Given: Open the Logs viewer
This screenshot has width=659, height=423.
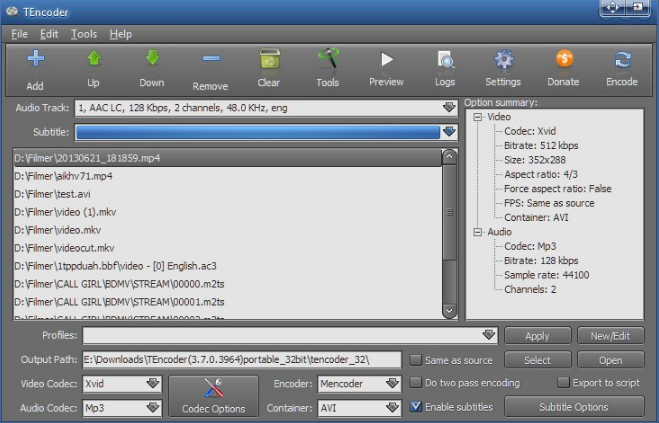Looking at the screenshot, I should click(445, 60).
